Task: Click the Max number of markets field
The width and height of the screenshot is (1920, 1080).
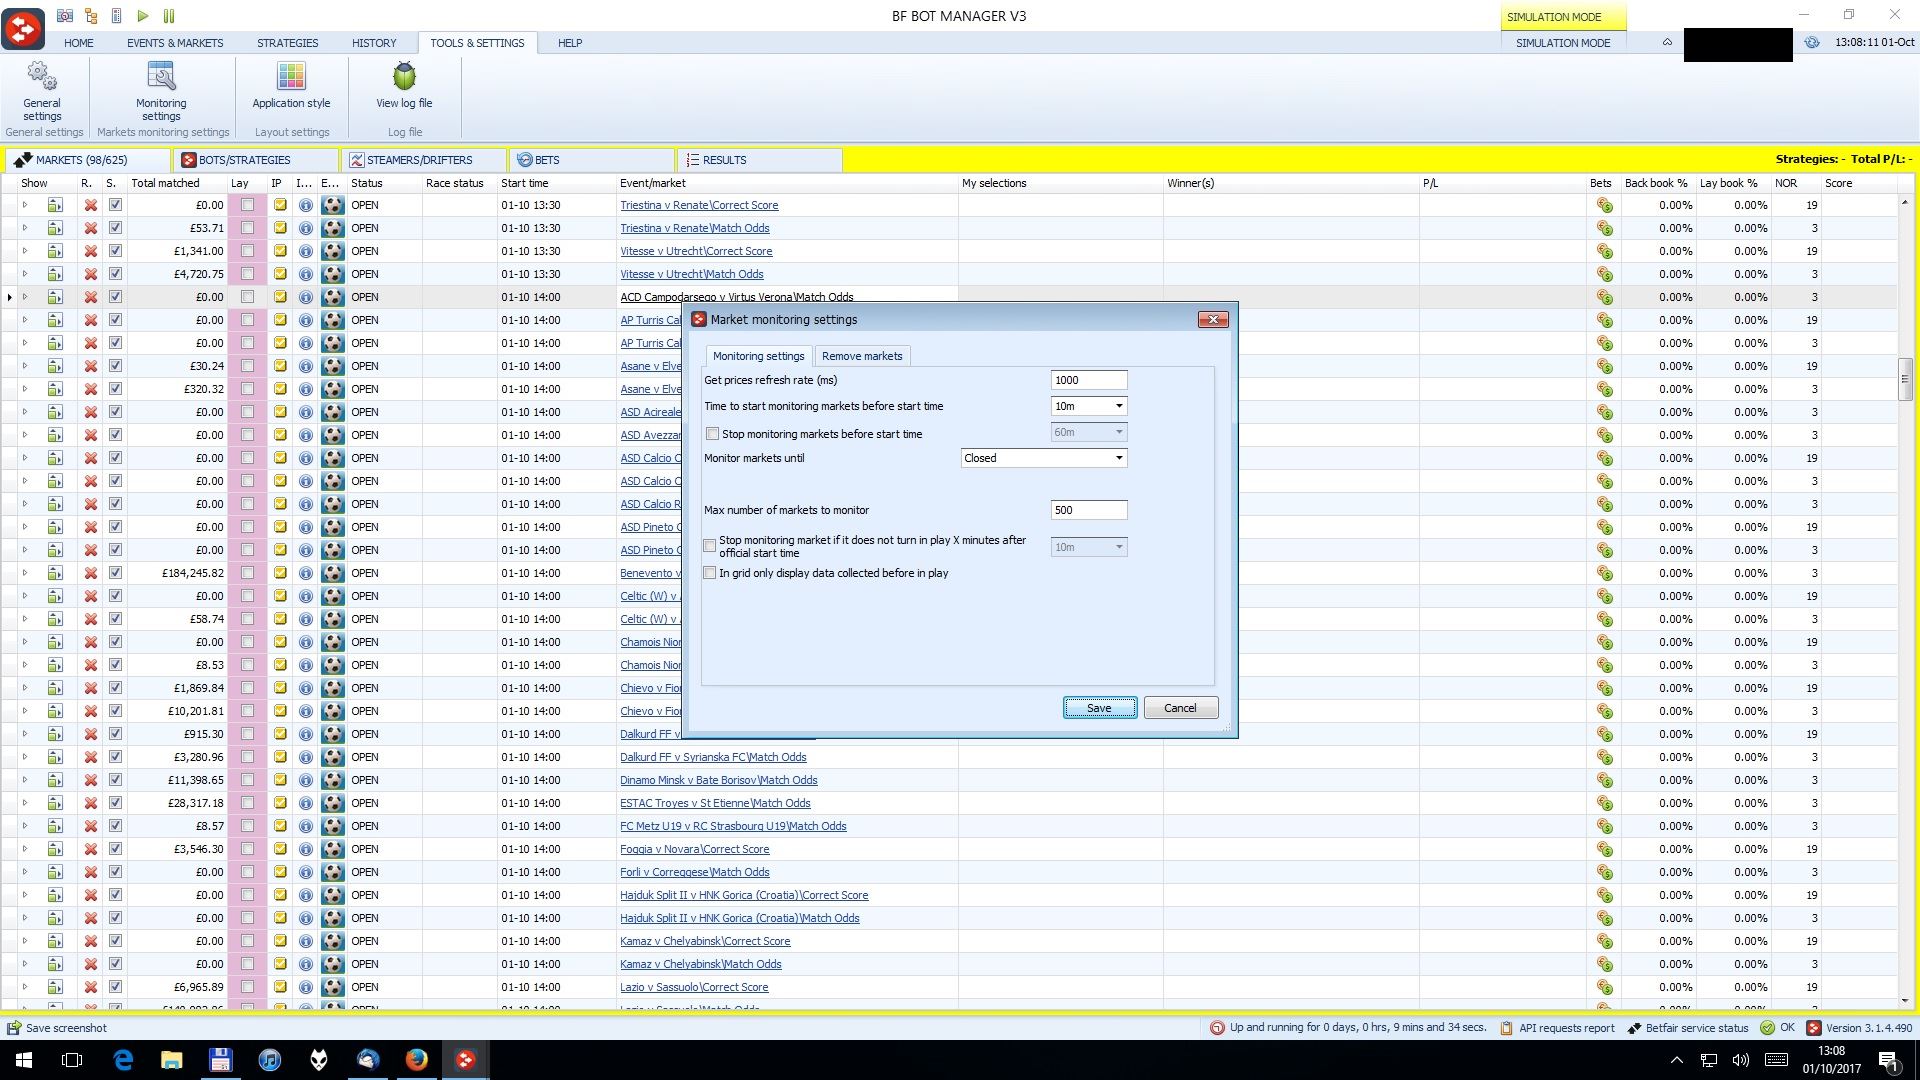Action: point(1088,510)
